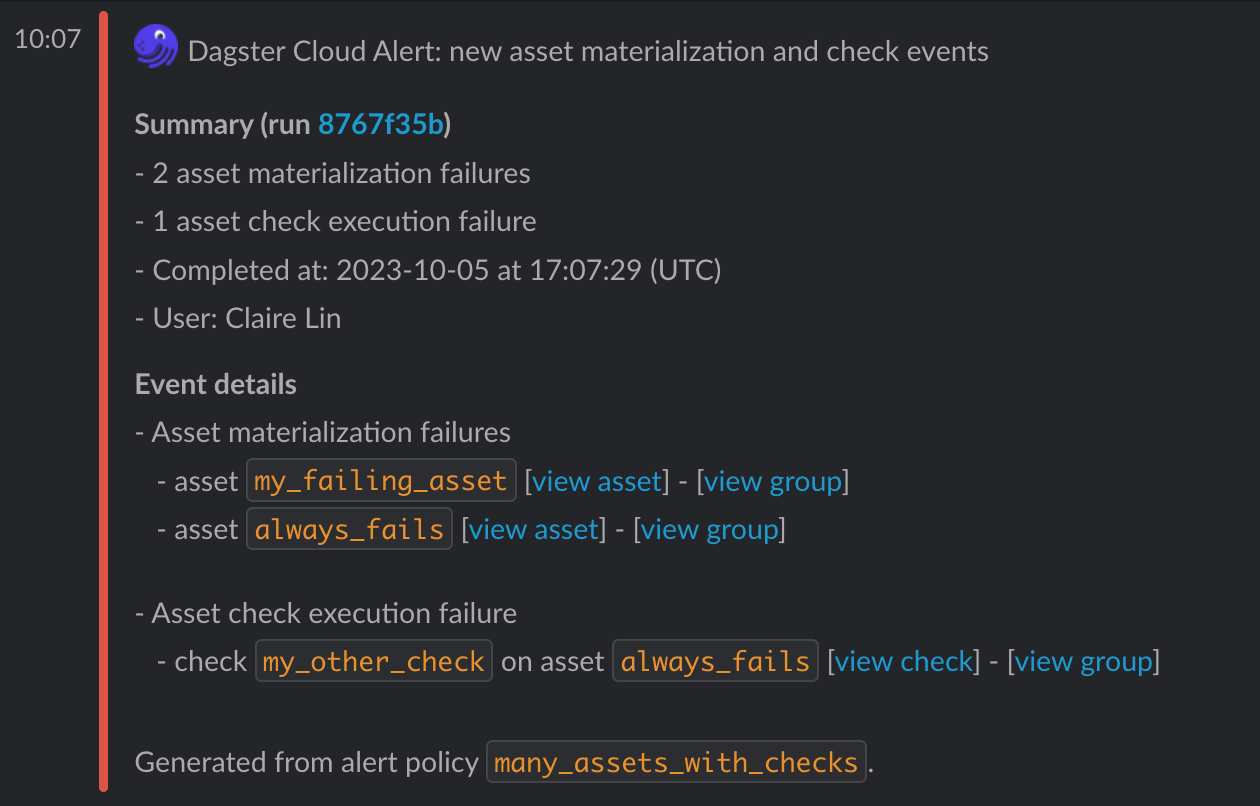This screenshot has height=806, width=1260.
Task: Select the my_other_check code label
Action: 374,661
